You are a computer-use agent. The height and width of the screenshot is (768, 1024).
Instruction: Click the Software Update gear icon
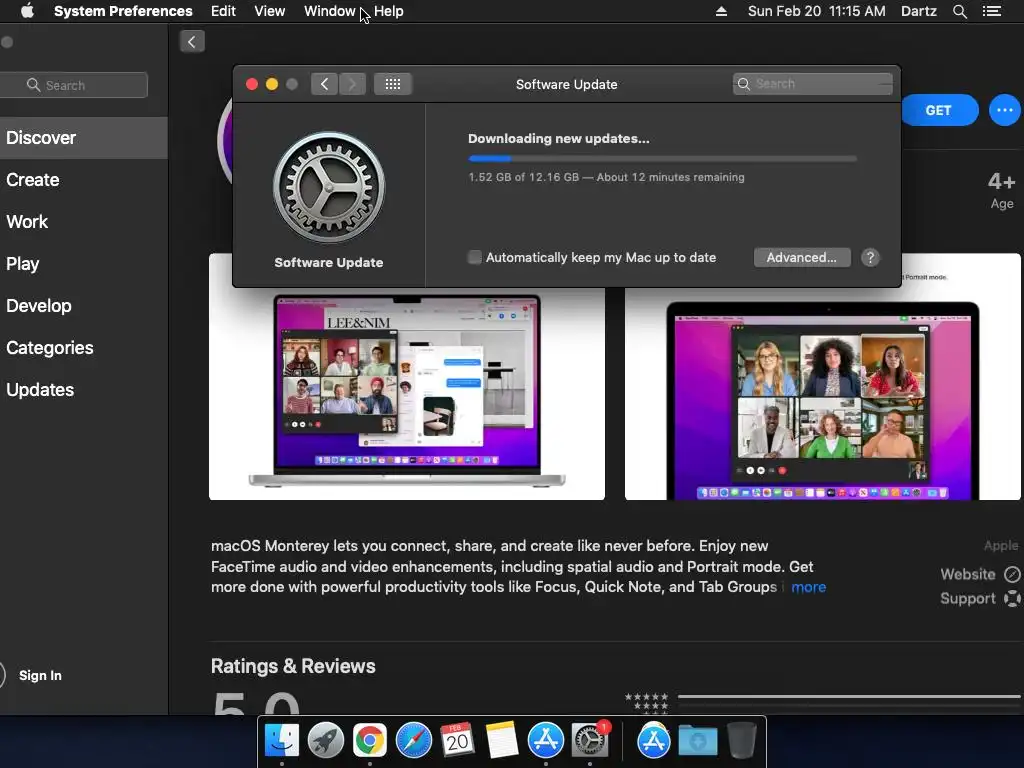pyautogui.click(x=329, y=187)
